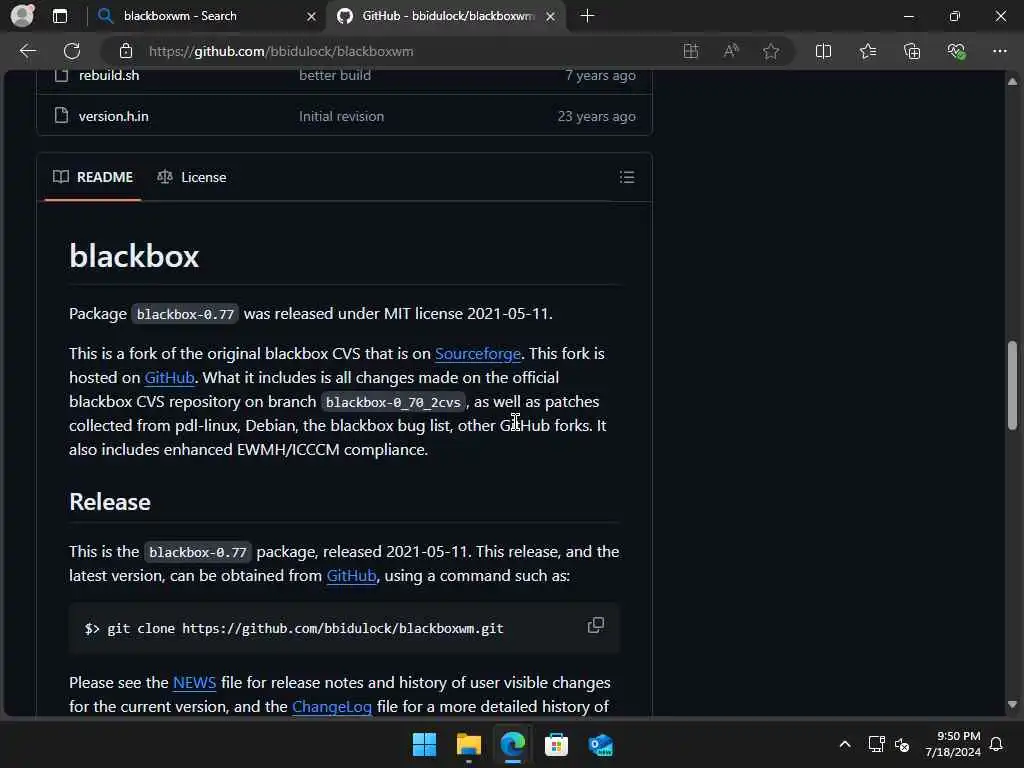The image size is (1024, 768).
Task: Open the ChangeLog file link
Action: (x=332, y=707)
